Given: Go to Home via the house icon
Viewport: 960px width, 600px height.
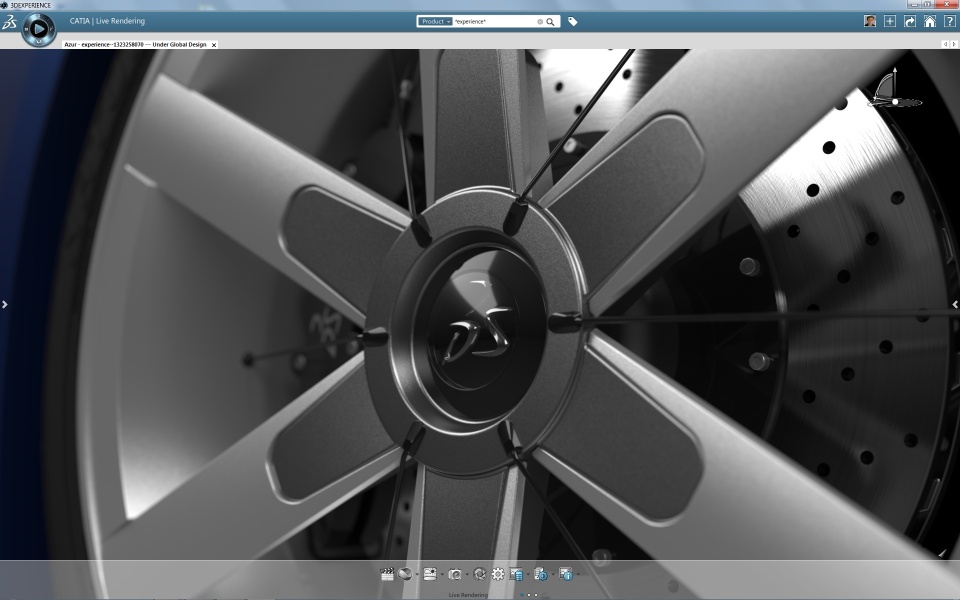Looking at the screenshot, I should point(929,21).
